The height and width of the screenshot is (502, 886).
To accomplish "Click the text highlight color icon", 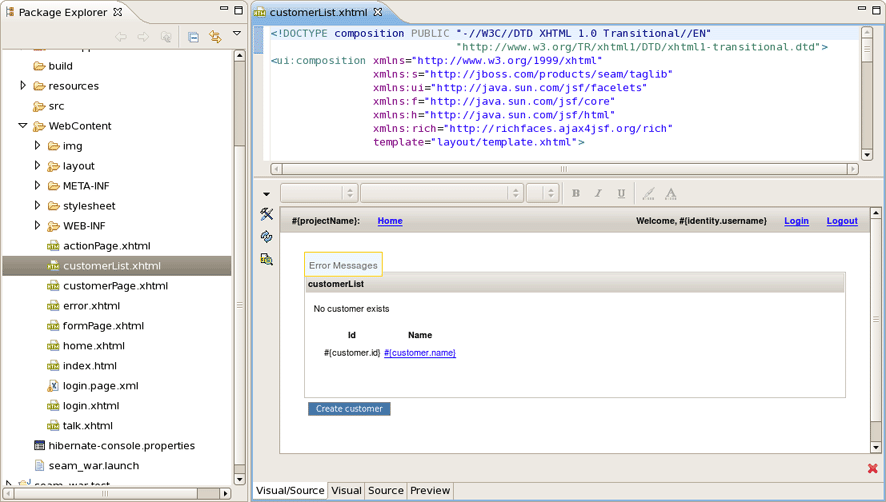I will coord(648,193).
